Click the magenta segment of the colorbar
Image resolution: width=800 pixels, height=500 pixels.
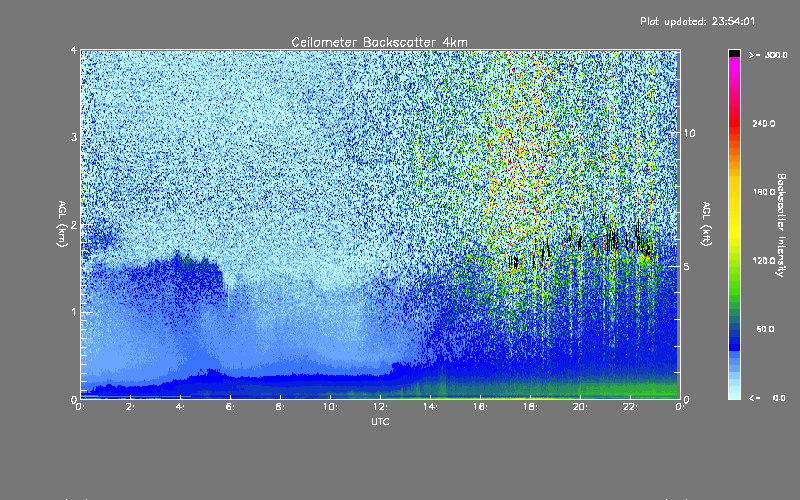pyautogui.click(x=734, y=66)
